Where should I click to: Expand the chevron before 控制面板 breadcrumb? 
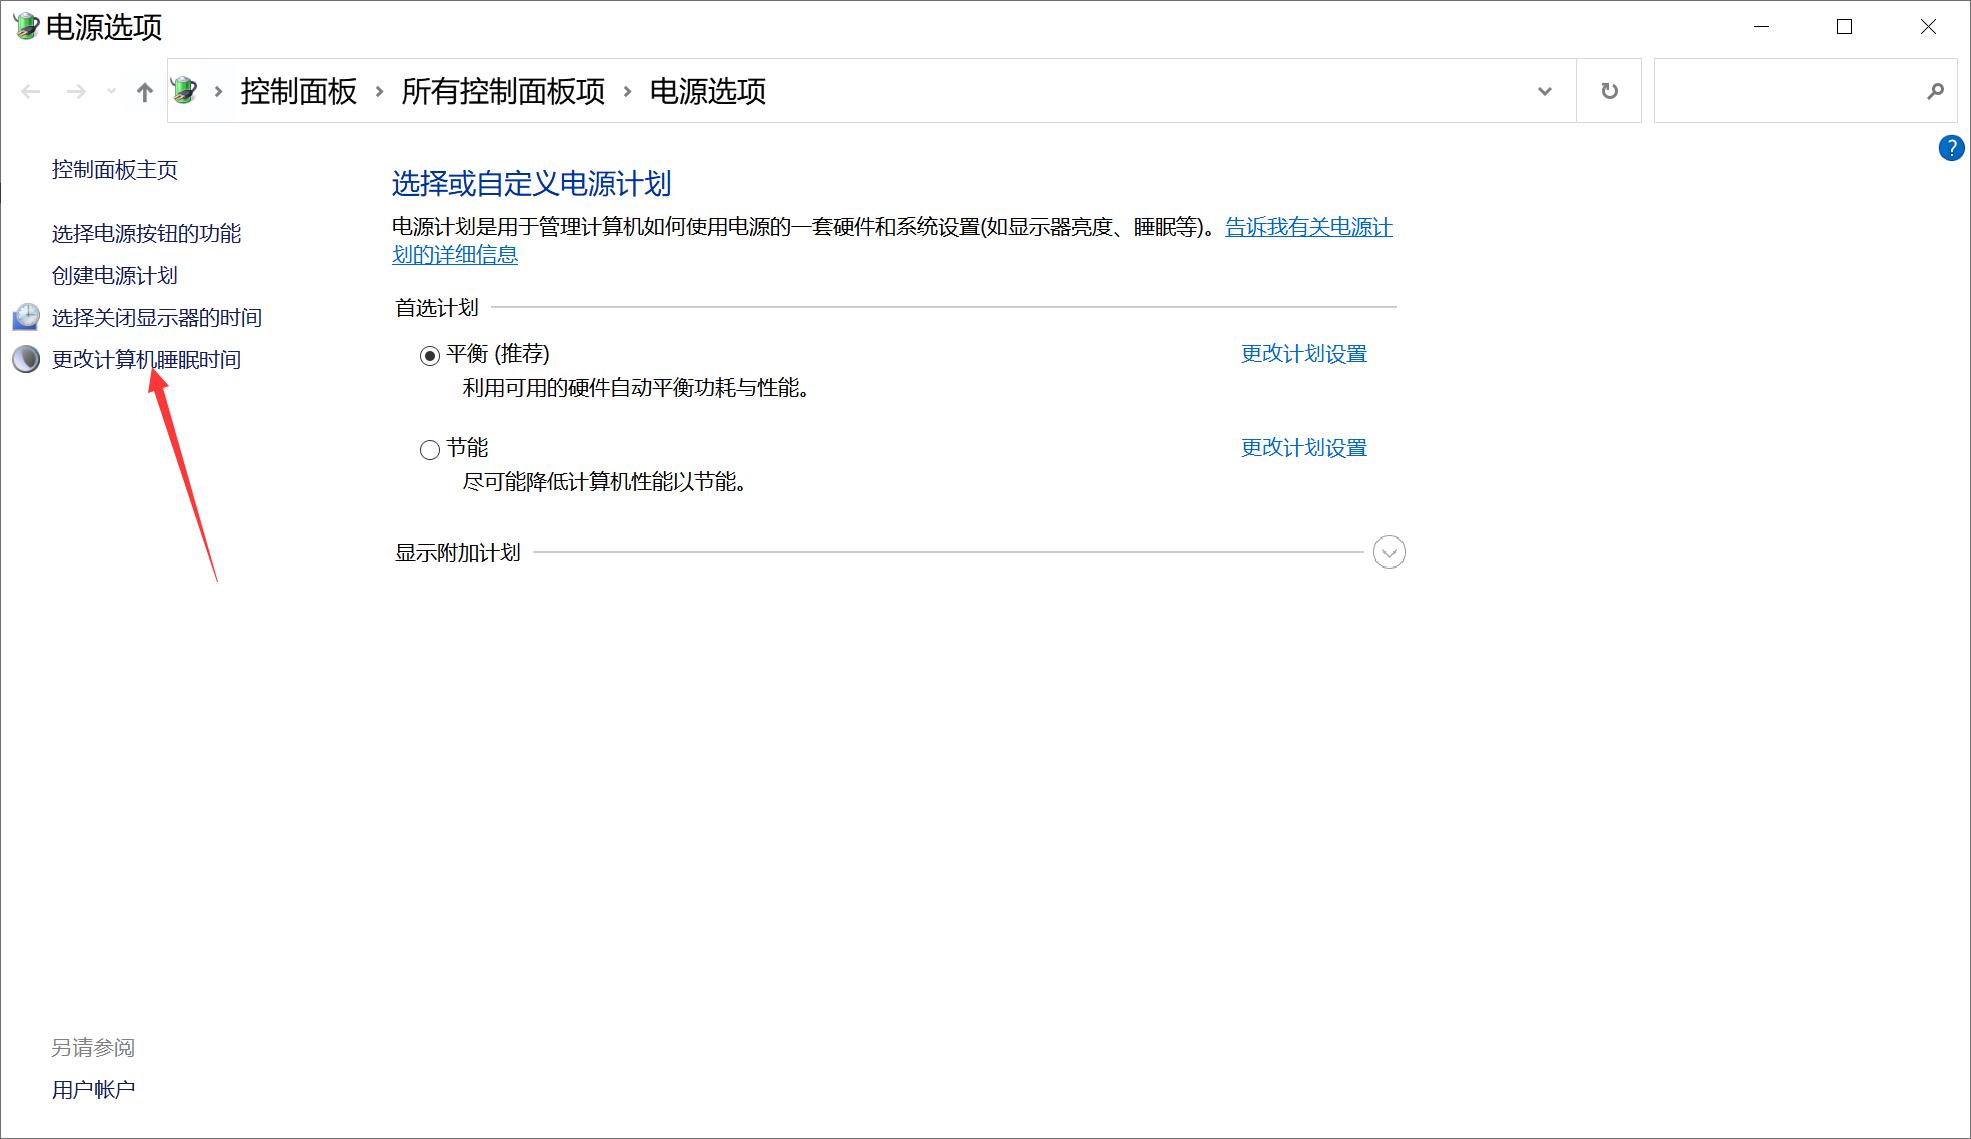pyautogui.click(x=218, y=91)
